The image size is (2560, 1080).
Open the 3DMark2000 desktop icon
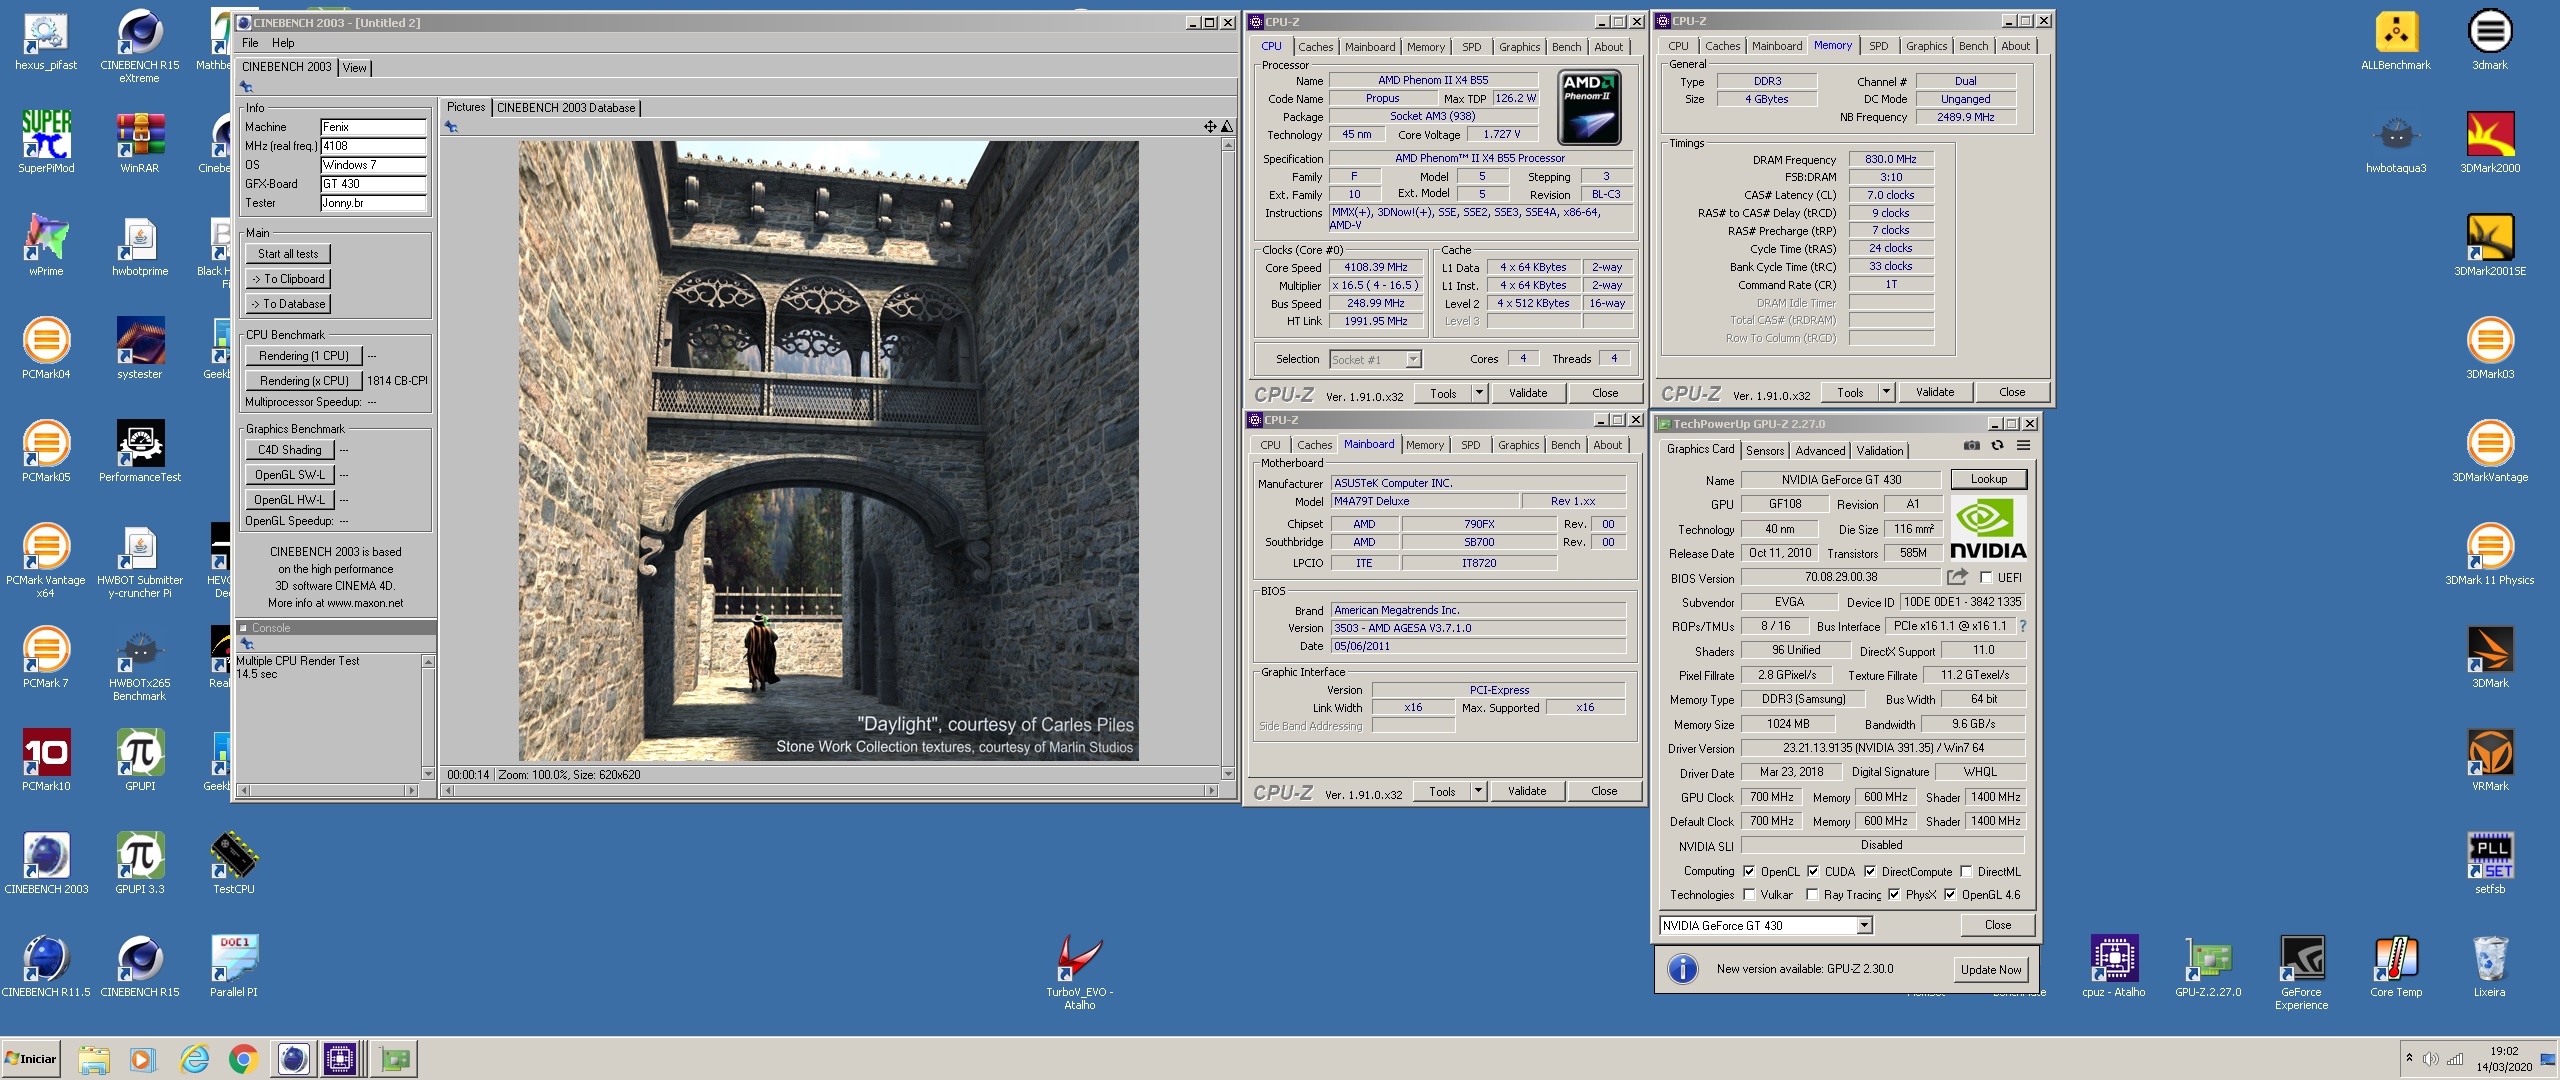click(x=2490, y=142)
